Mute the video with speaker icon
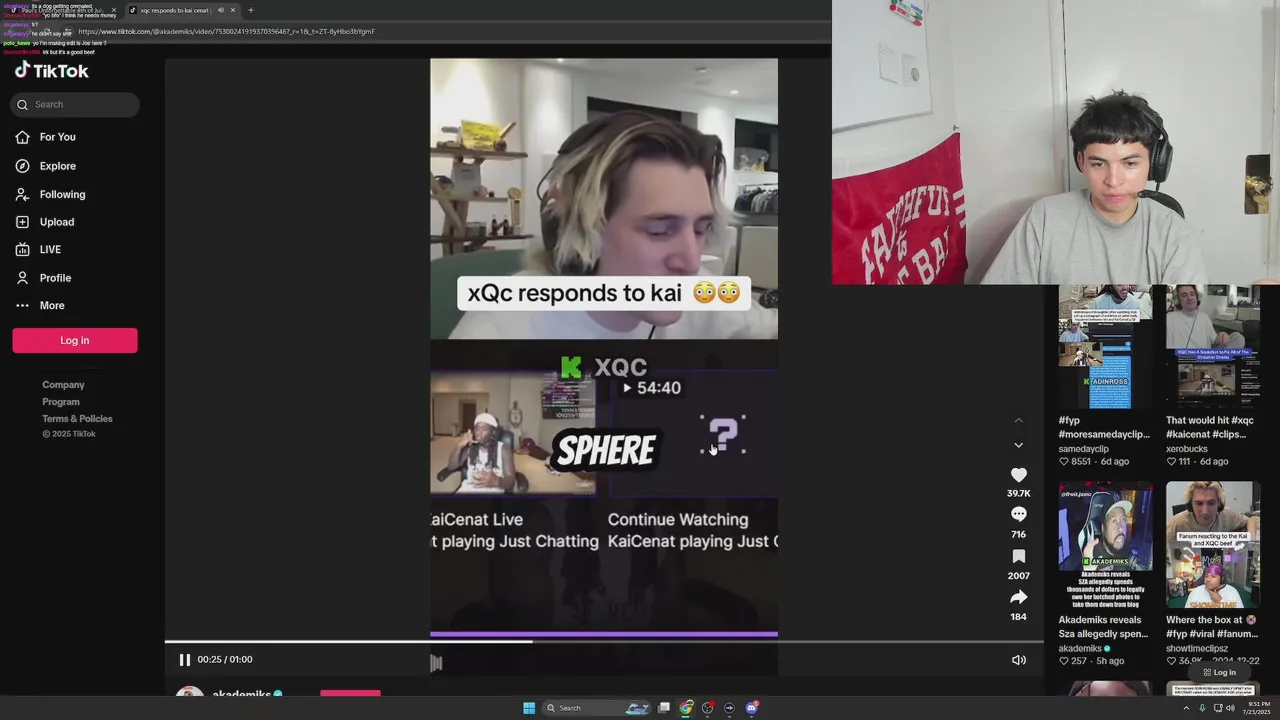Screen dimensions: 1280x720 tap(1019, 660)
